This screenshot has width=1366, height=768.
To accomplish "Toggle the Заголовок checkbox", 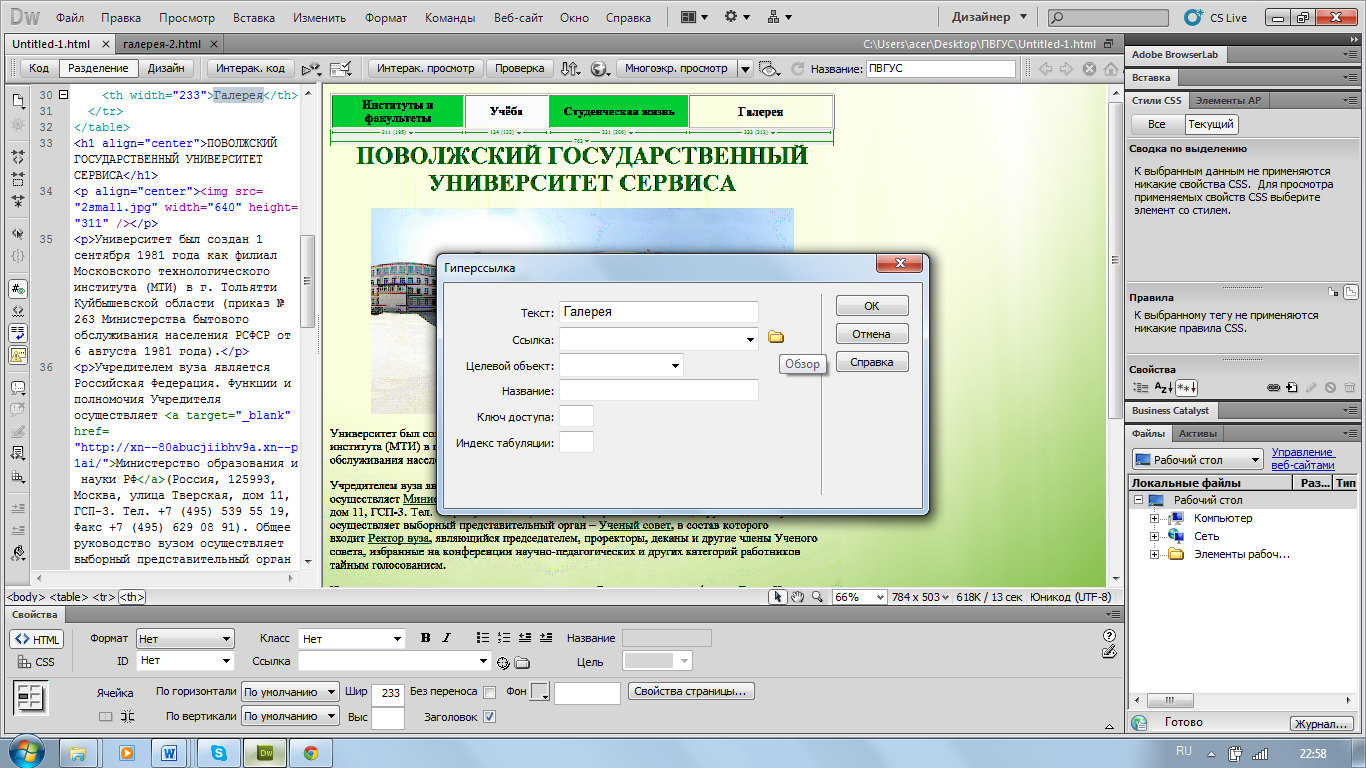I will click(x=489, y=716).
